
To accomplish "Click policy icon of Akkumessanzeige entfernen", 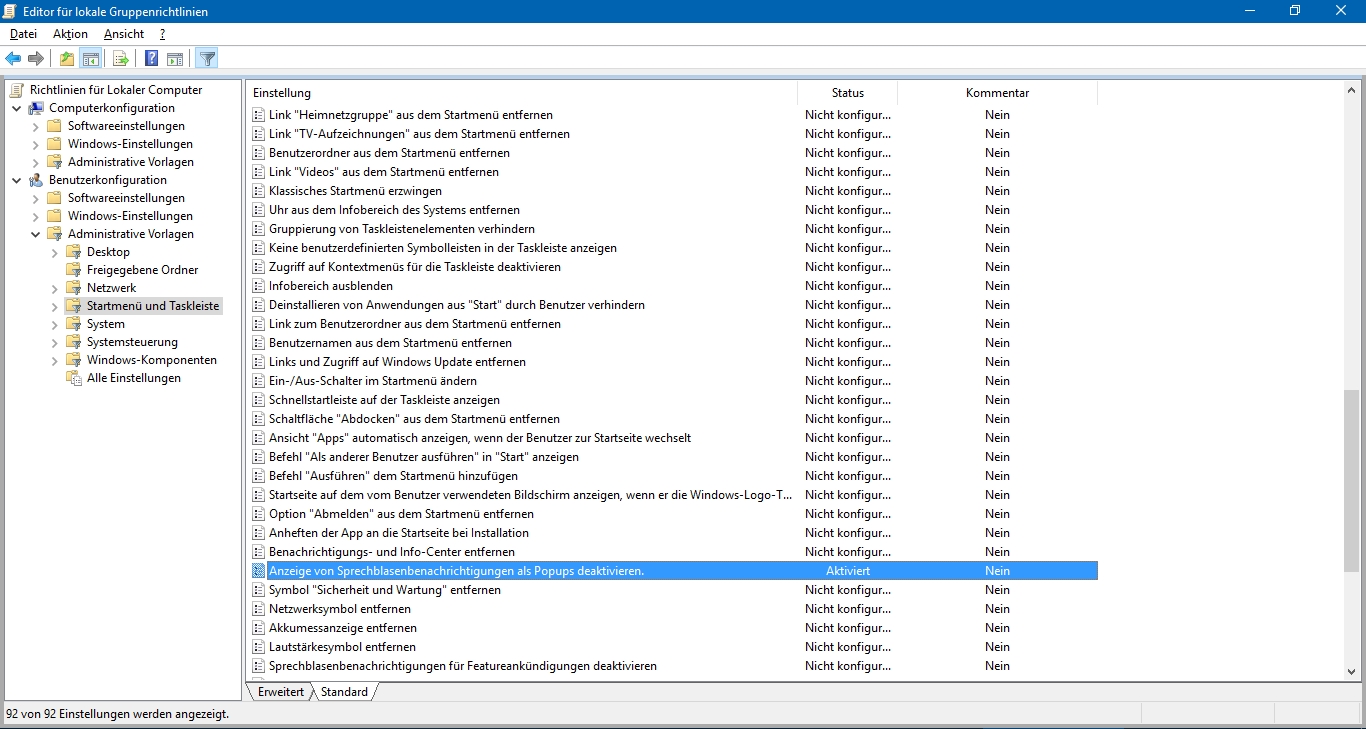I will tap(259, 628).
